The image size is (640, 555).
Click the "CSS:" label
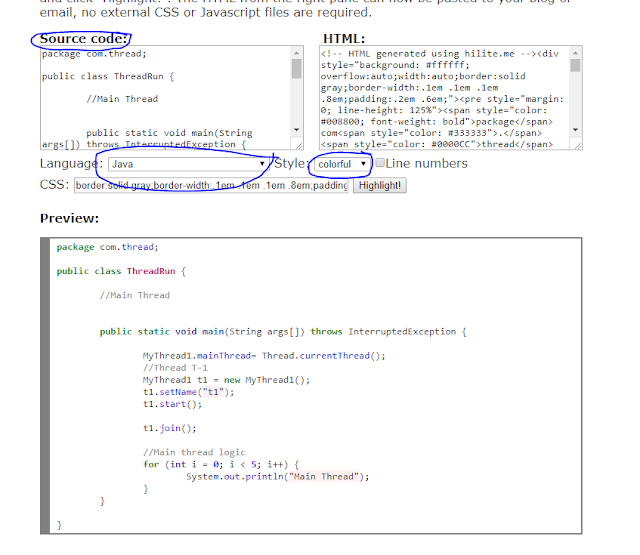(54, 185)
